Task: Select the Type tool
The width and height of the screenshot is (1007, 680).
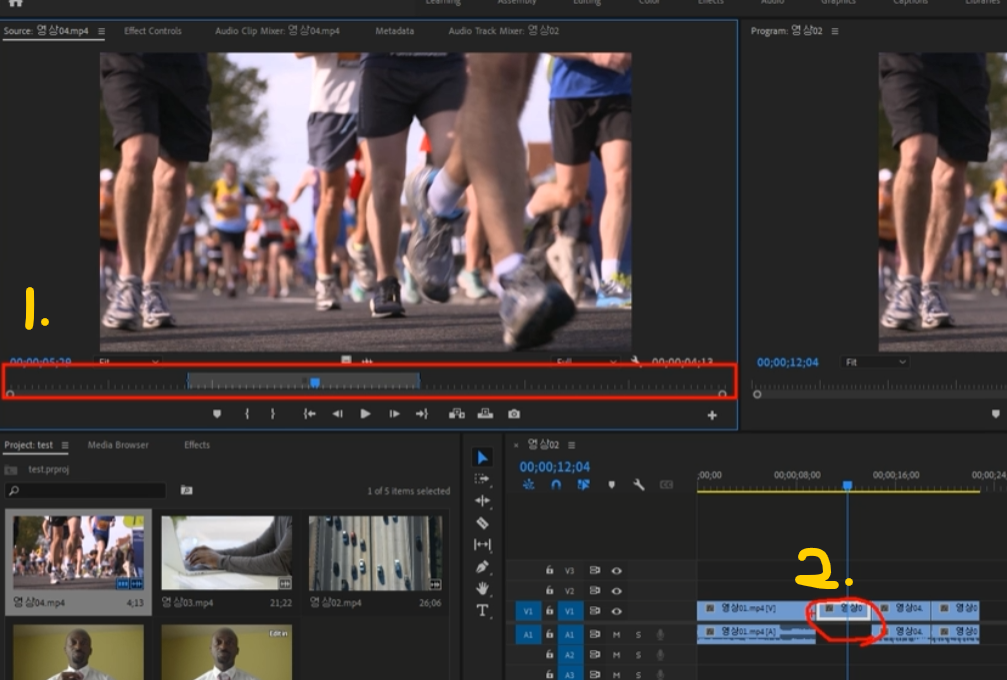Action: (x=482, y=610)
